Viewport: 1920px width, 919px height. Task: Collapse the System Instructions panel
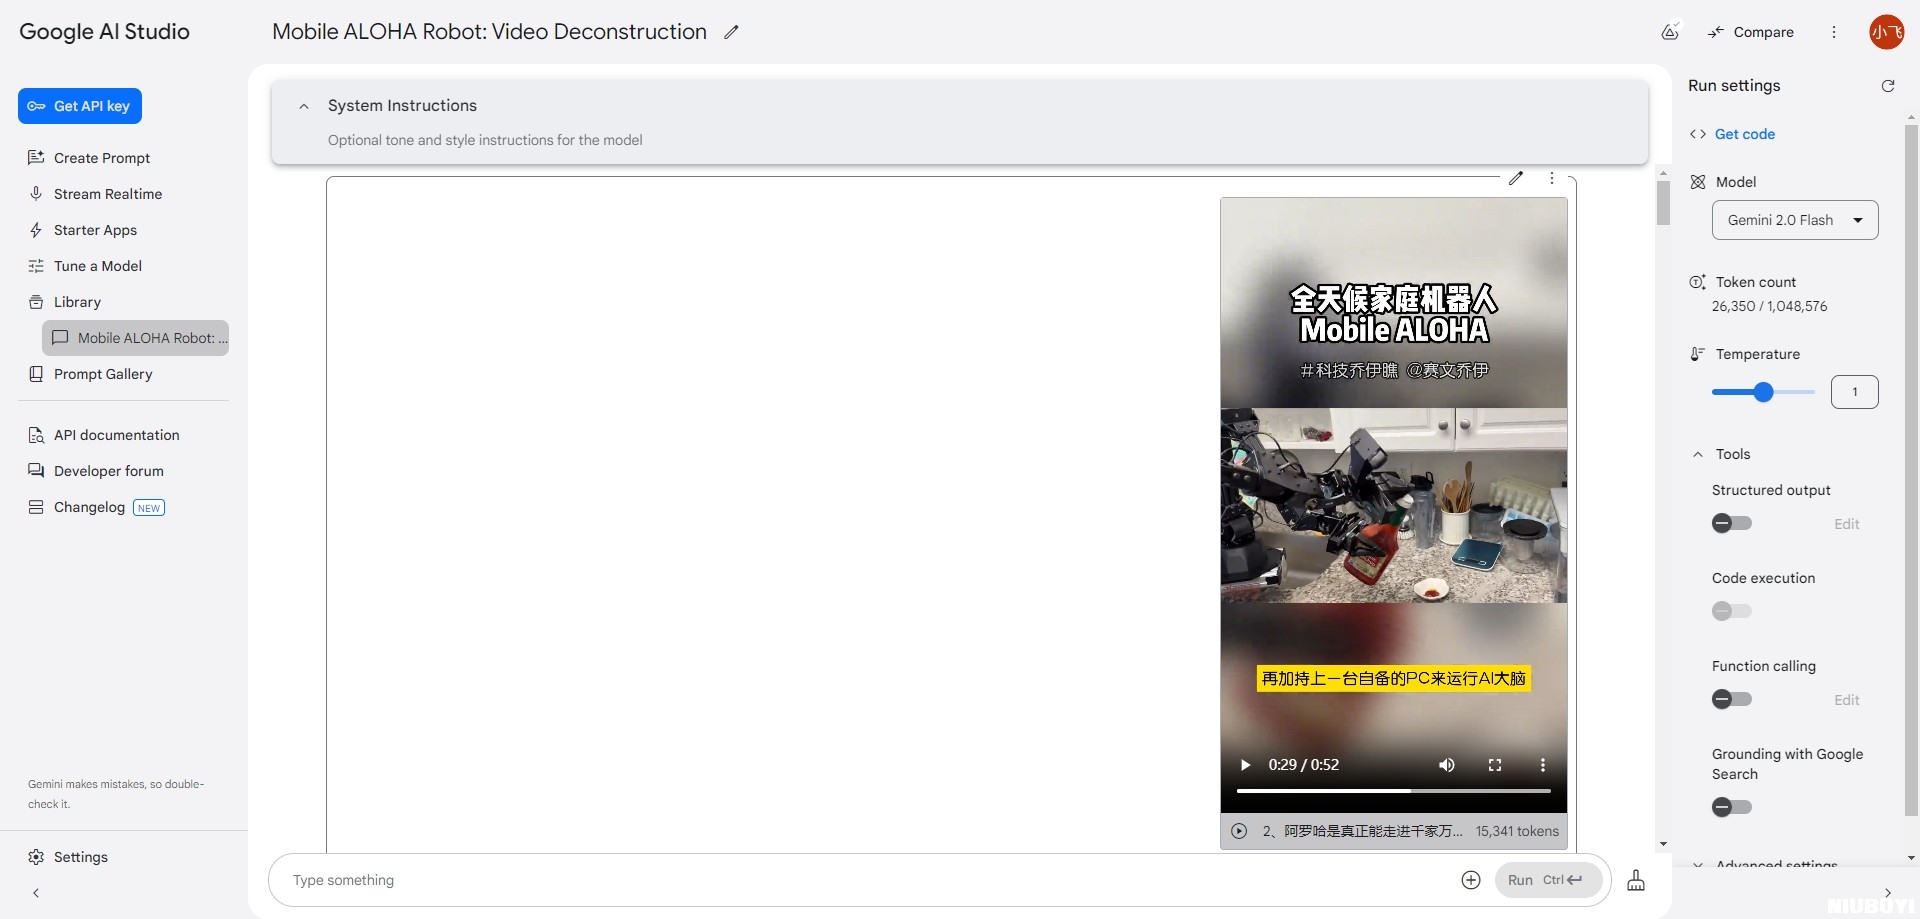click(x=304, y=106)
